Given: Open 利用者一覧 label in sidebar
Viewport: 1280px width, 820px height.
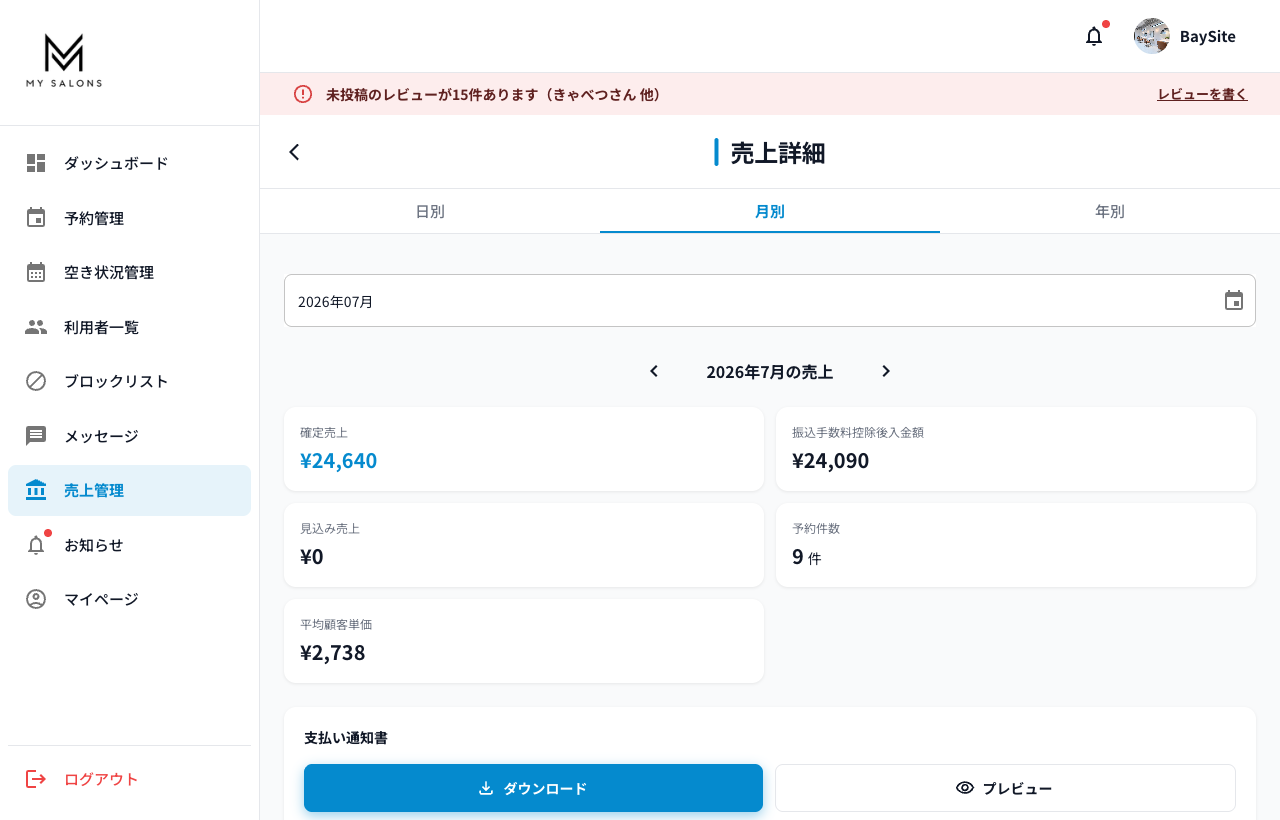Looking at the screenshot, I should pyautogui.click(x=101, y=327).
